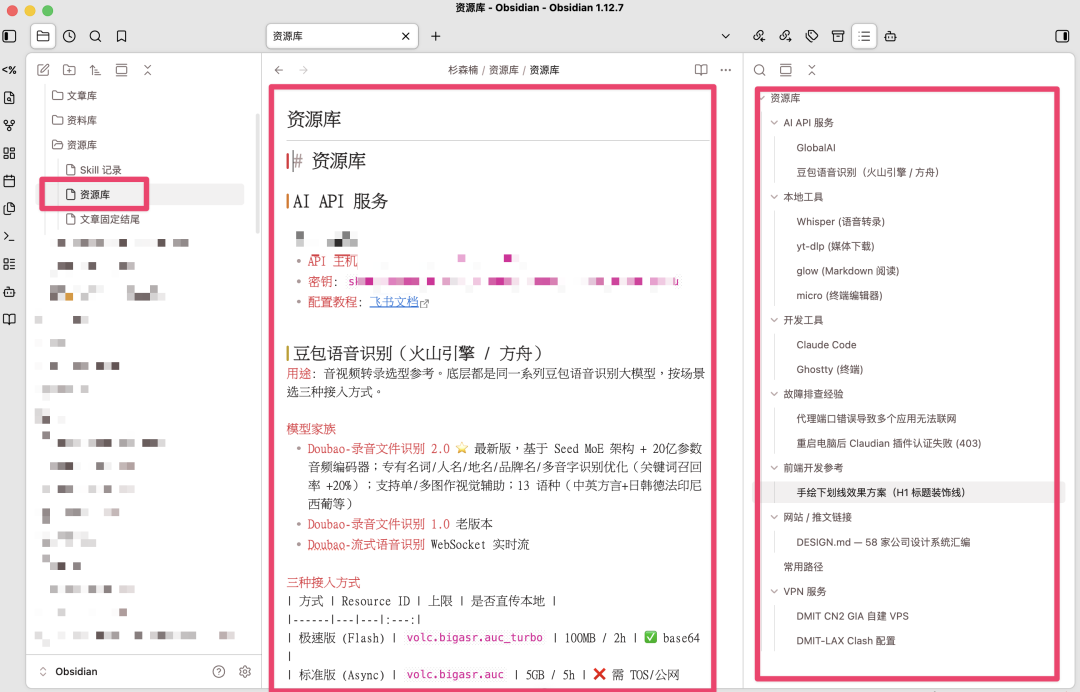Open the help icon beside vault name
Image resolution: width=1080 pixels, height=692 pixels.
click(x=218, y=671)
